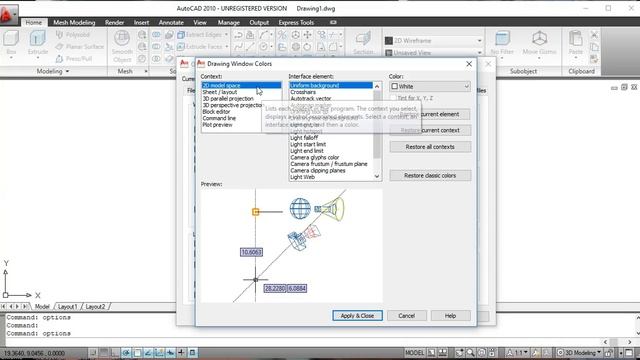Select the Extract Edges tool
The image size is (640, 360).
click(x=200, y=35)
